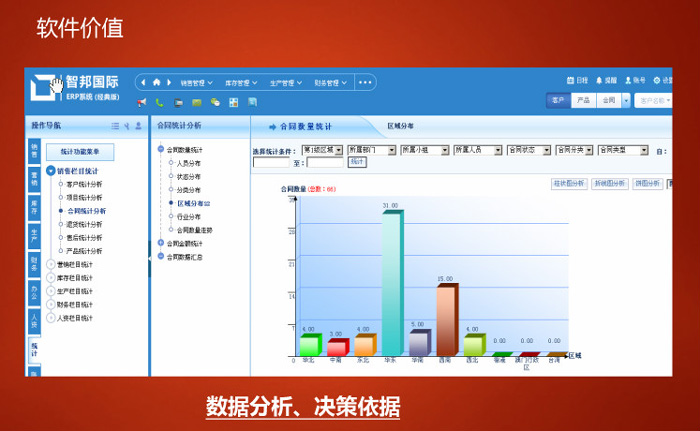Click the red megaphone announcement icon
Viewport: 700px width, 431px height.
tap(142, 102)
